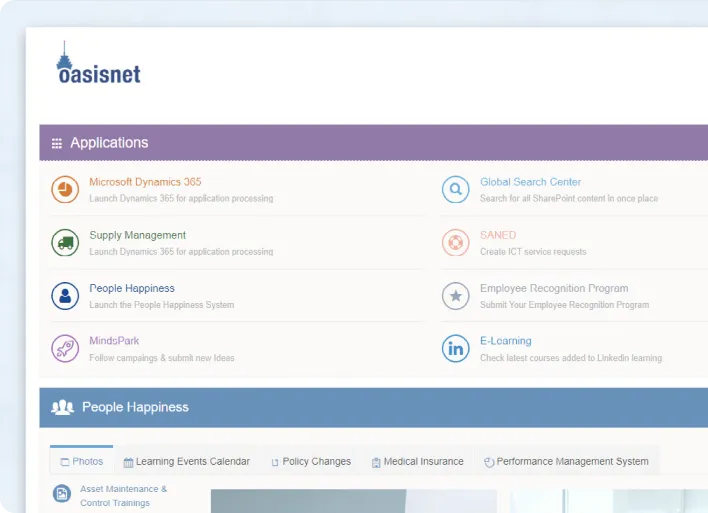Viewport: 708px width, 513px height.
Task: Click the People Happiness section header title
Action: [x=135, y=407]
